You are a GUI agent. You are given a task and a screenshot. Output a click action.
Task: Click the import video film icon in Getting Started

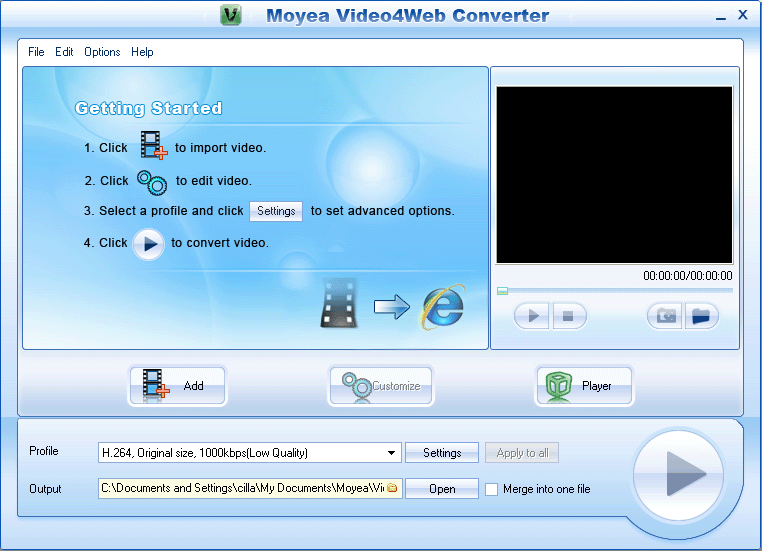pyautogui.click(x=154, y=145)
